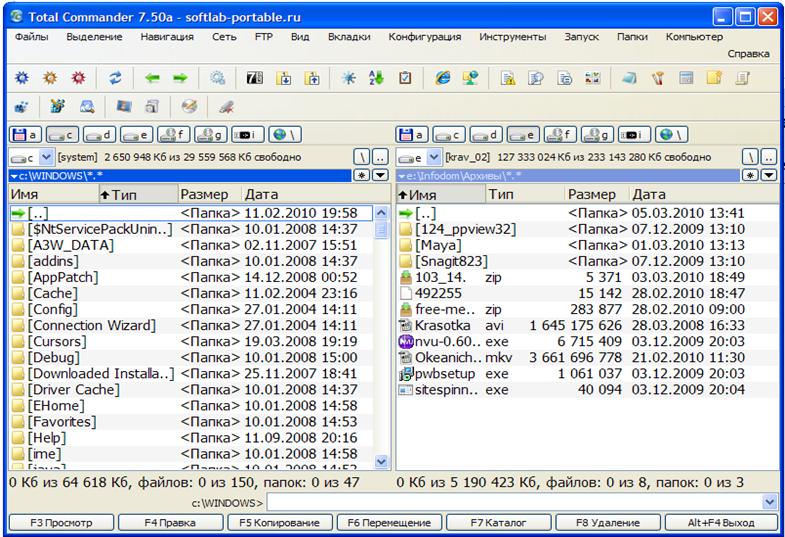Open network neighborhood button in right panel
785x537 pixels.
pyautogui.click(x=671, y=135)
